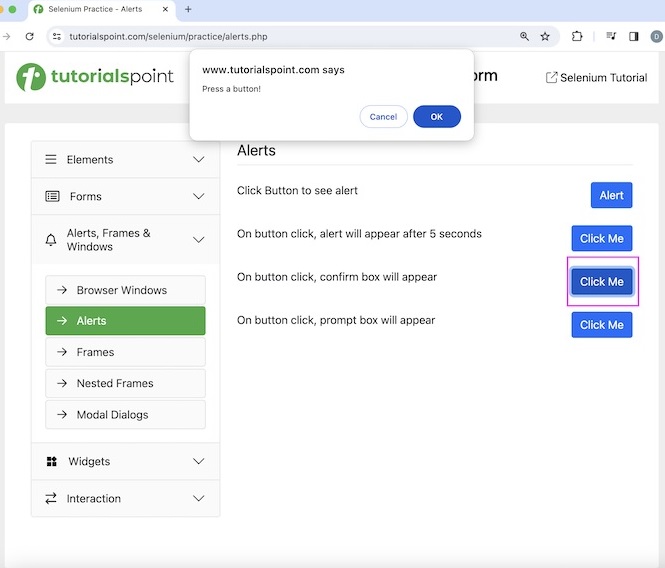Toggle the browser side panel icon

[634, 36]
